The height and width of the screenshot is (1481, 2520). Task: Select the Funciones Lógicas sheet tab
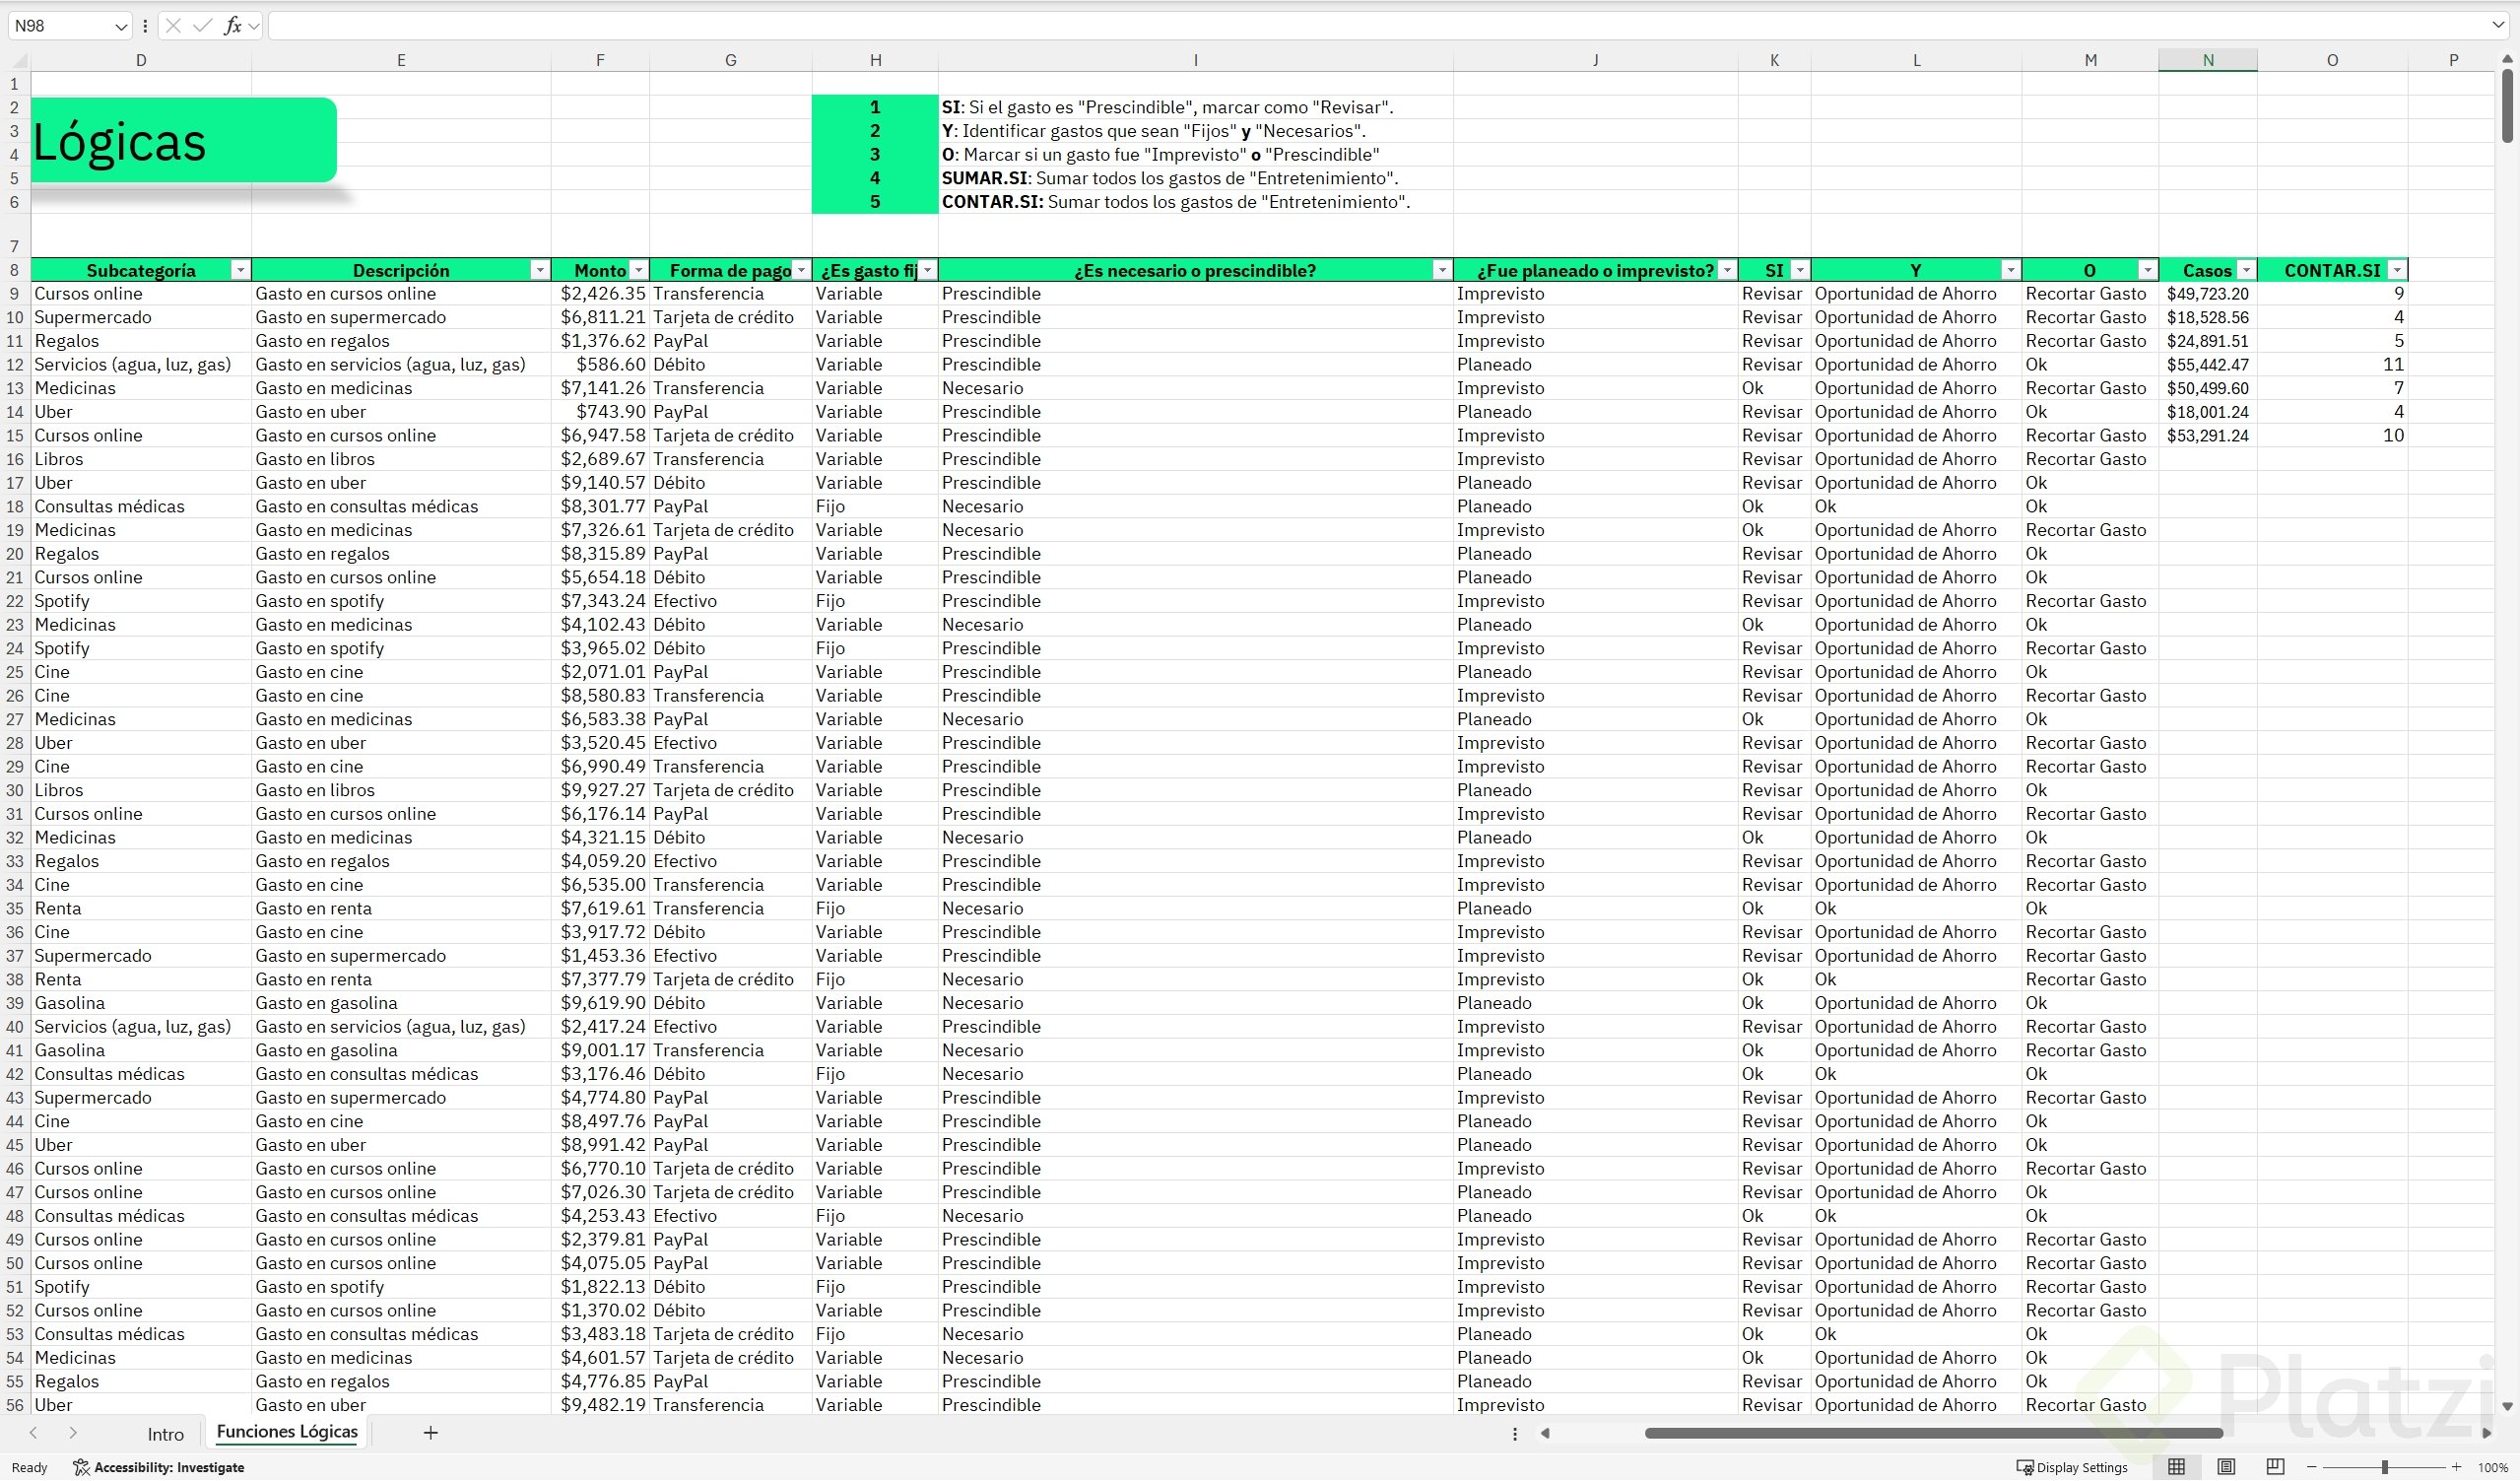coord(287,1432)
